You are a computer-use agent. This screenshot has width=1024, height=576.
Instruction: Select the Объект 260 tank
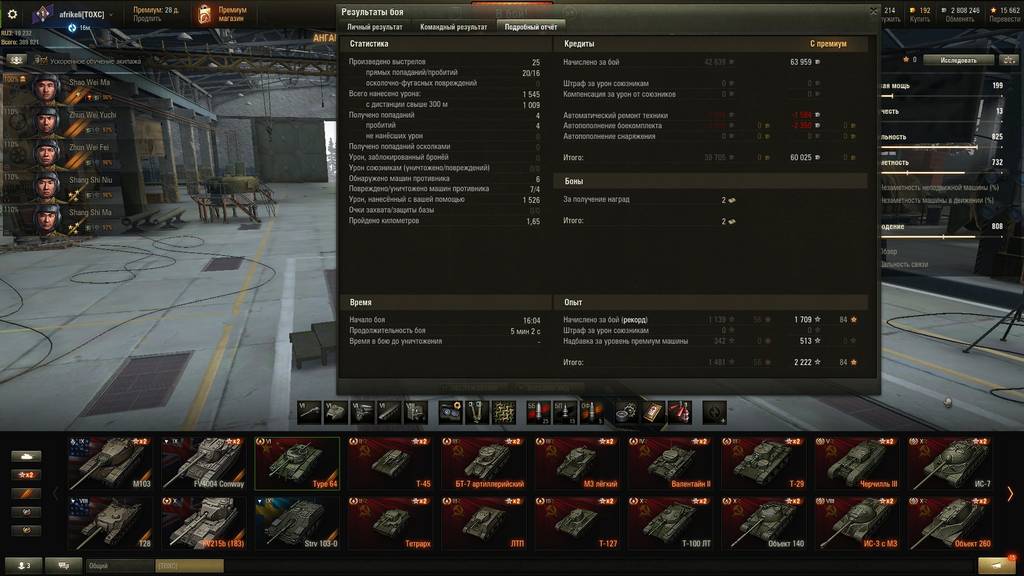coord(951,522)
